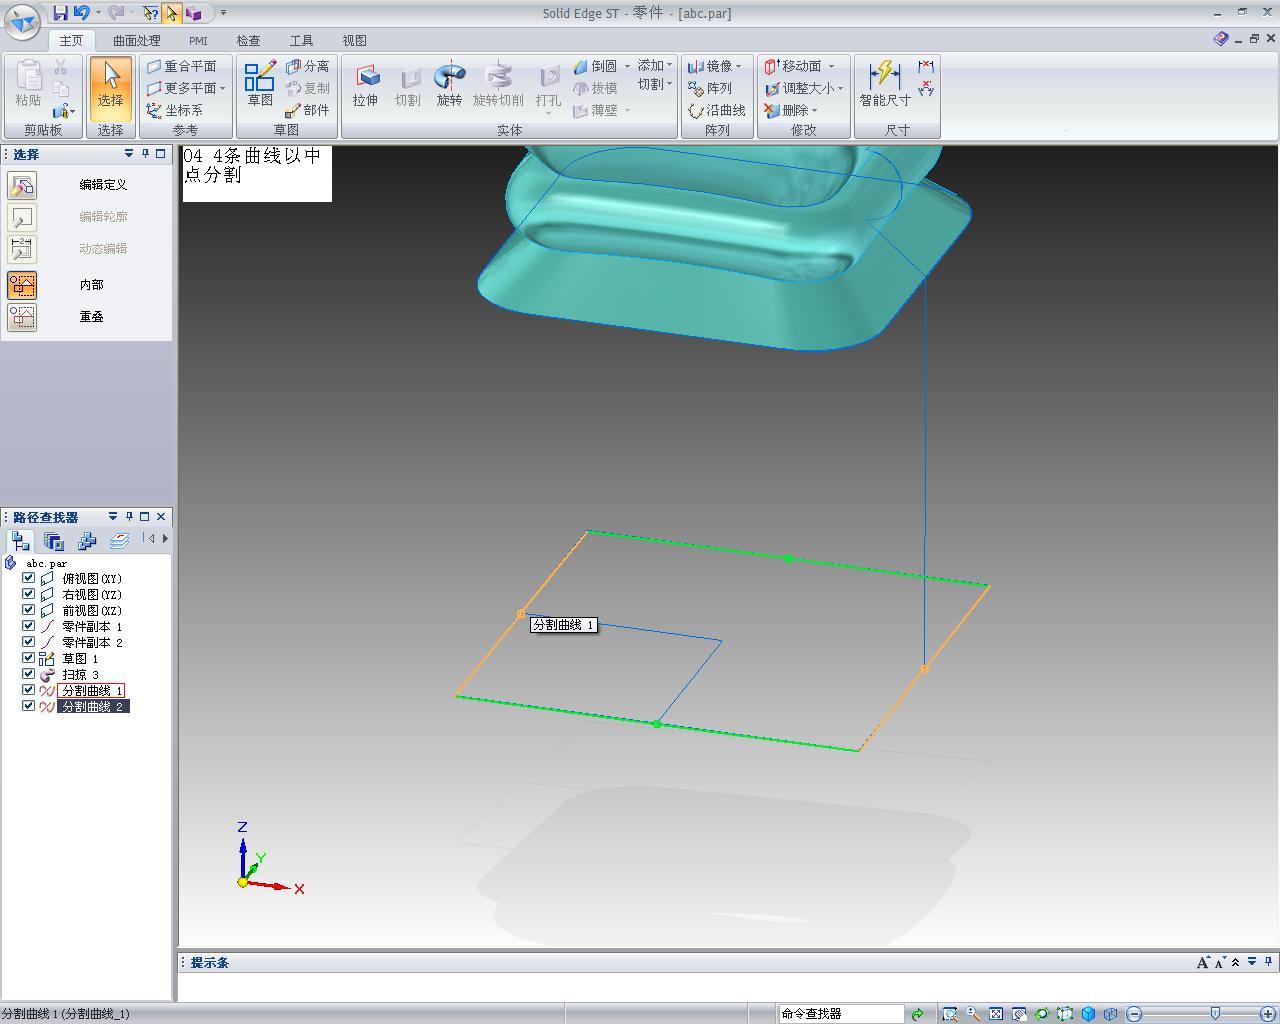The width and height of the screenshot is (1280, 1024).
Task: Increase prompt bar font size
Action: 1203,963
